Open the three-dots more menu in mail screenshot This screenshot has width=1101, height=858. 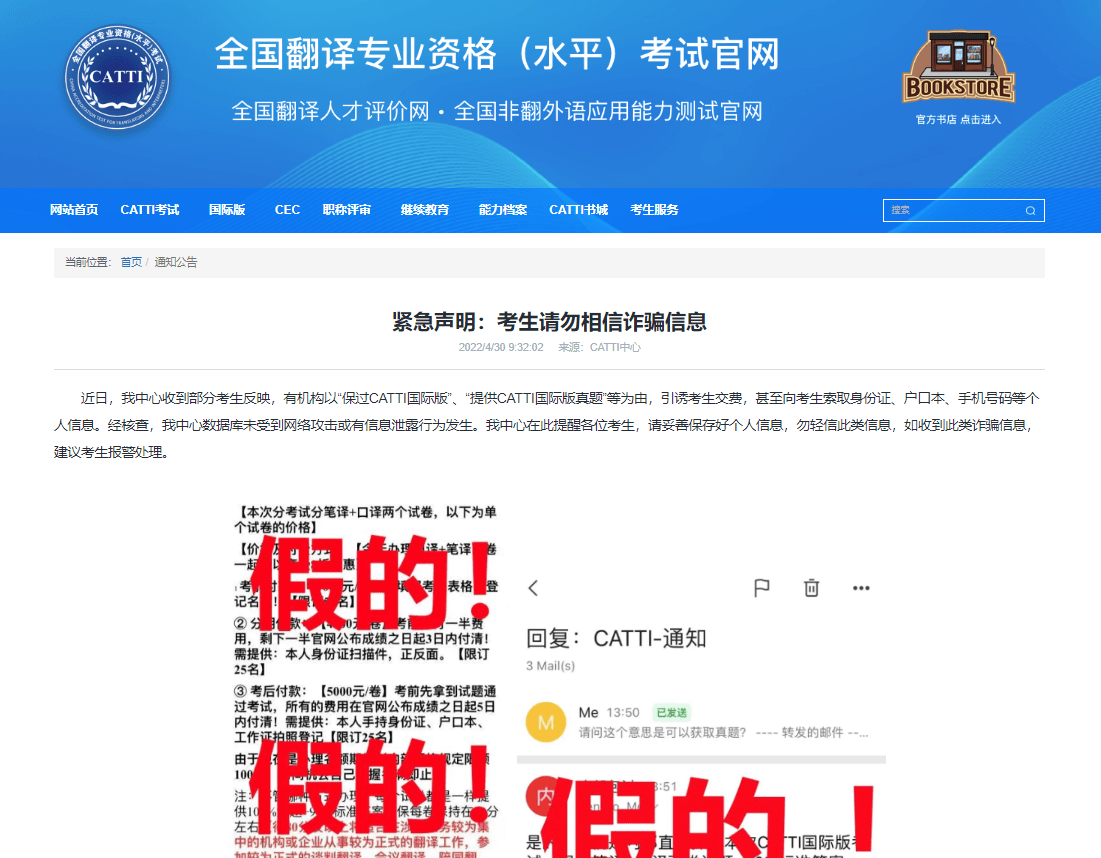[861, 588]
